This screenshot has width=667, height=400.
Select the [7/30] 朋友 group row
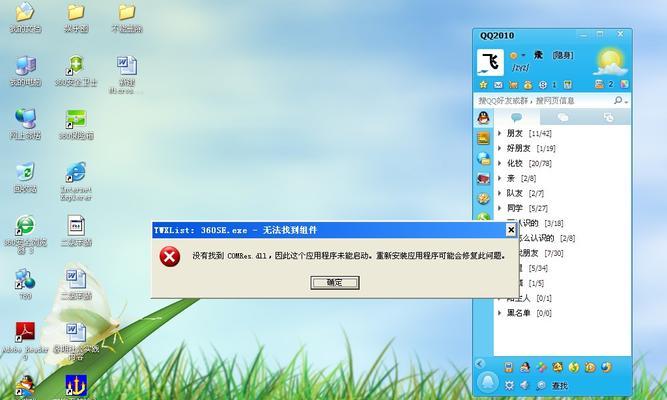[574, 253]
